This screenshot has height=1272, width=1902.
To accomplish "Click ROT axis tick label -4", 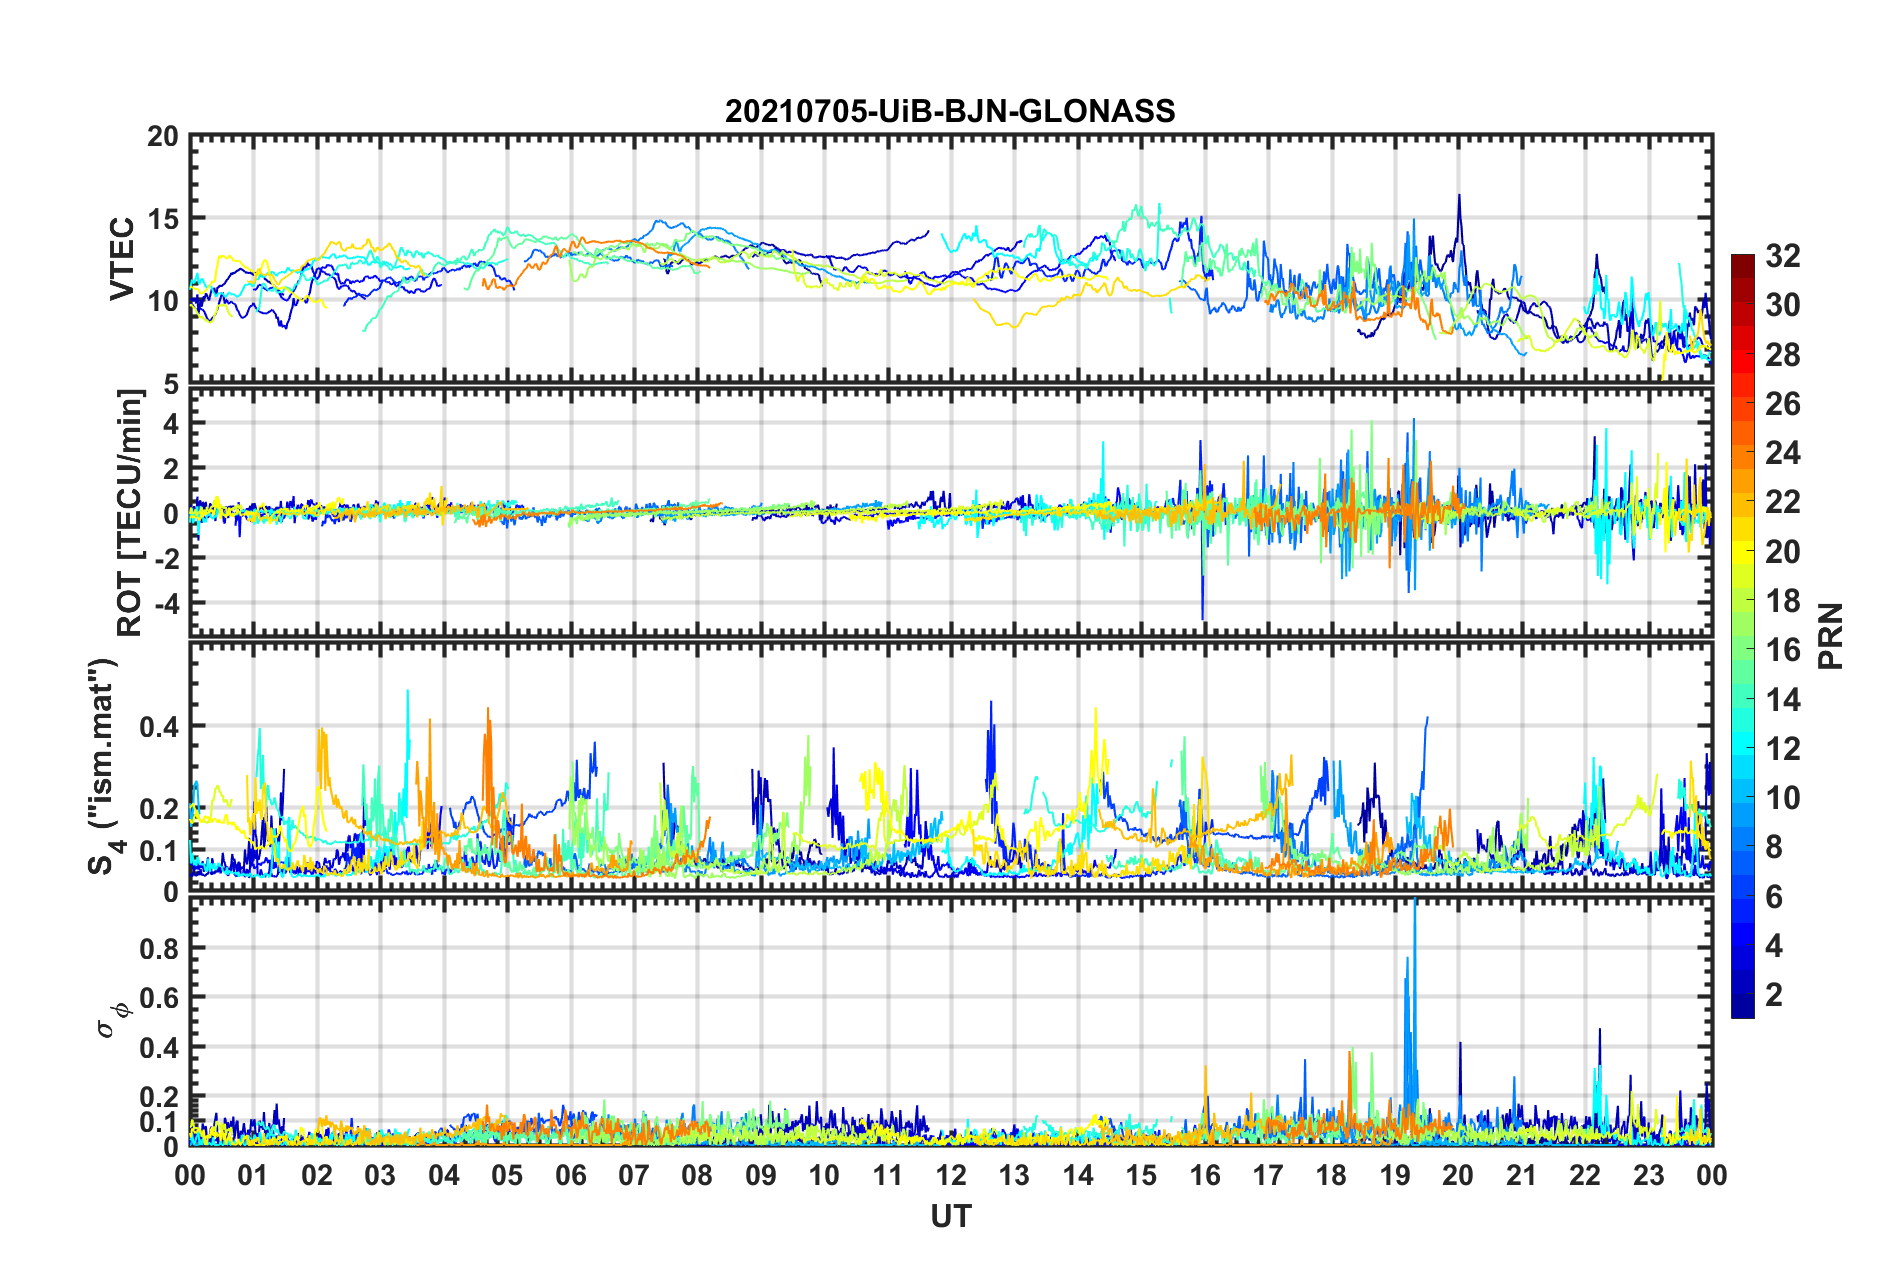I will 167,604.
